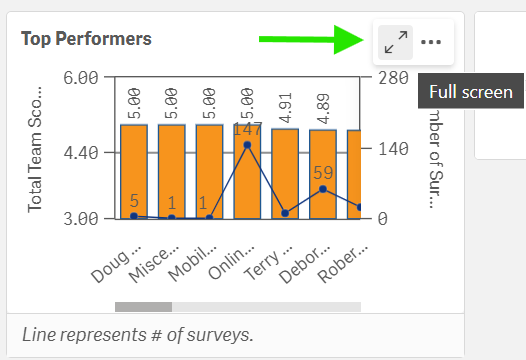Click the Top Performers chart title
The image size is (526, 360).
click(86, 39)
